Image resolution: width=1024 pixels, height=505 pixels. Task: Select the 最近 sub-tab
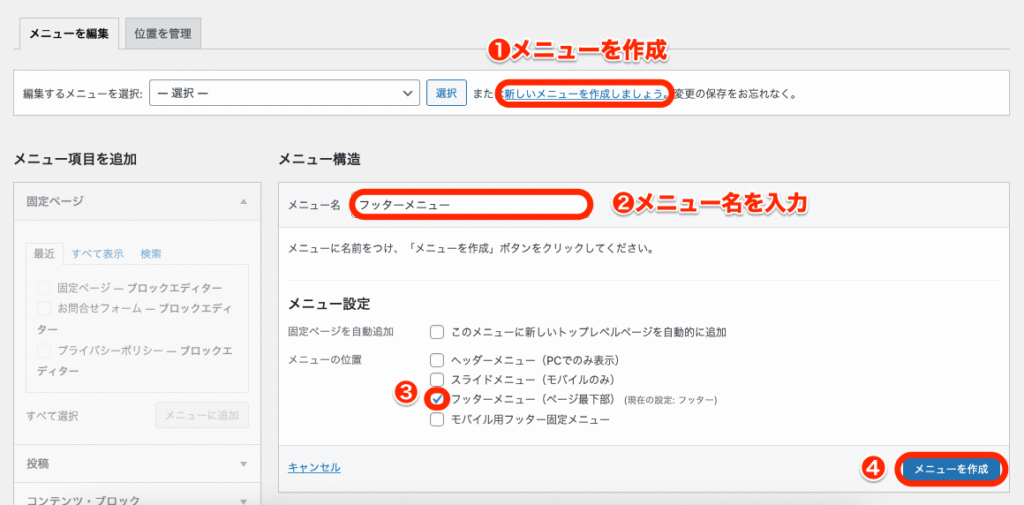point(44,254)
